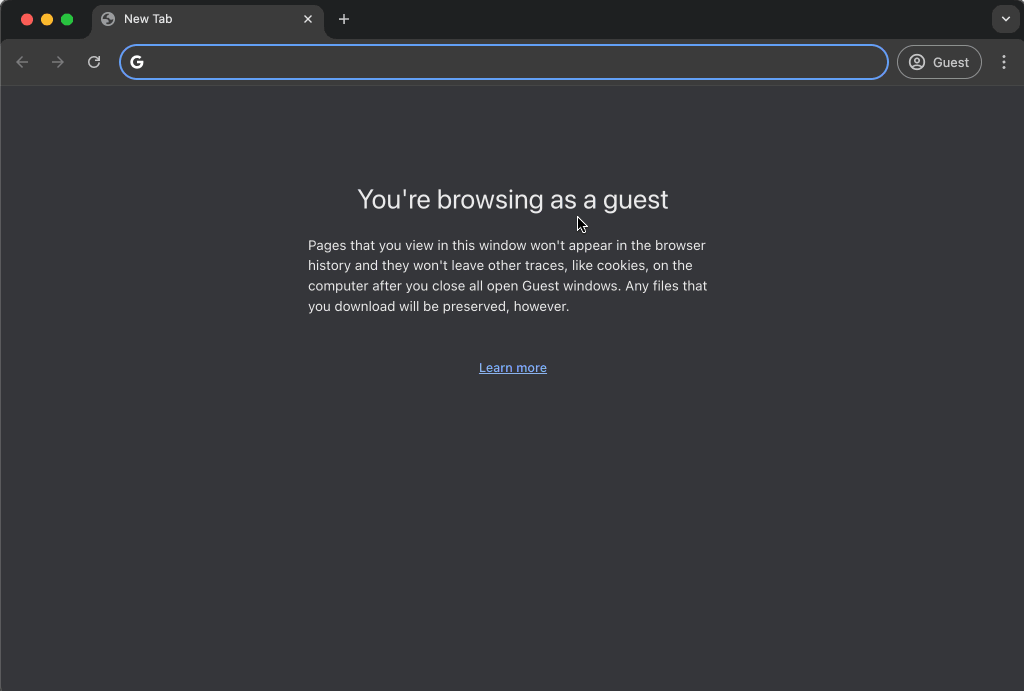Click the Google logo in address bar
Screen dimensions: 1024x691
(x=137, y=61)
